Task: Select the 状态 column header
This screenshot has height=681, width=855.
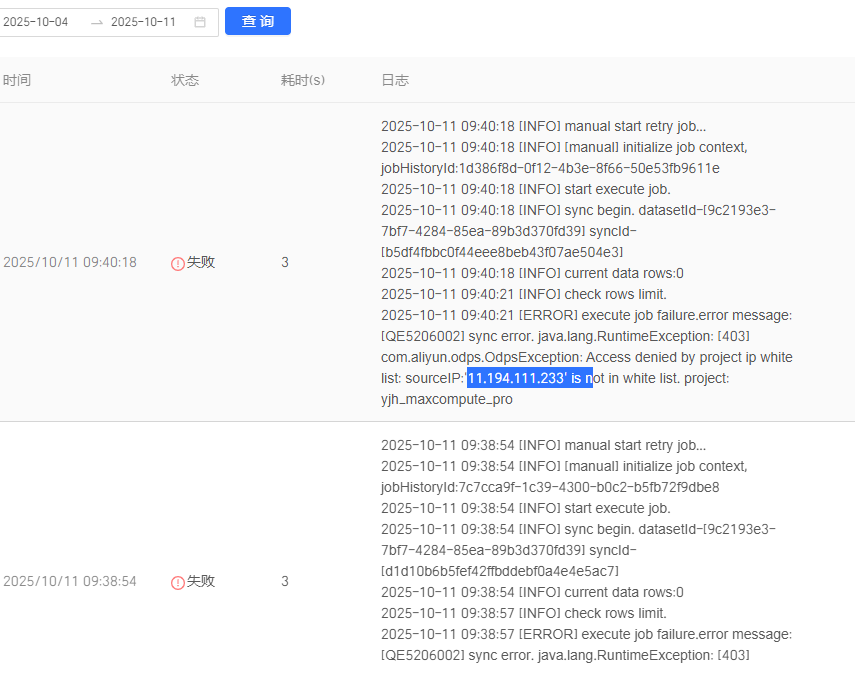Action: 185,80
